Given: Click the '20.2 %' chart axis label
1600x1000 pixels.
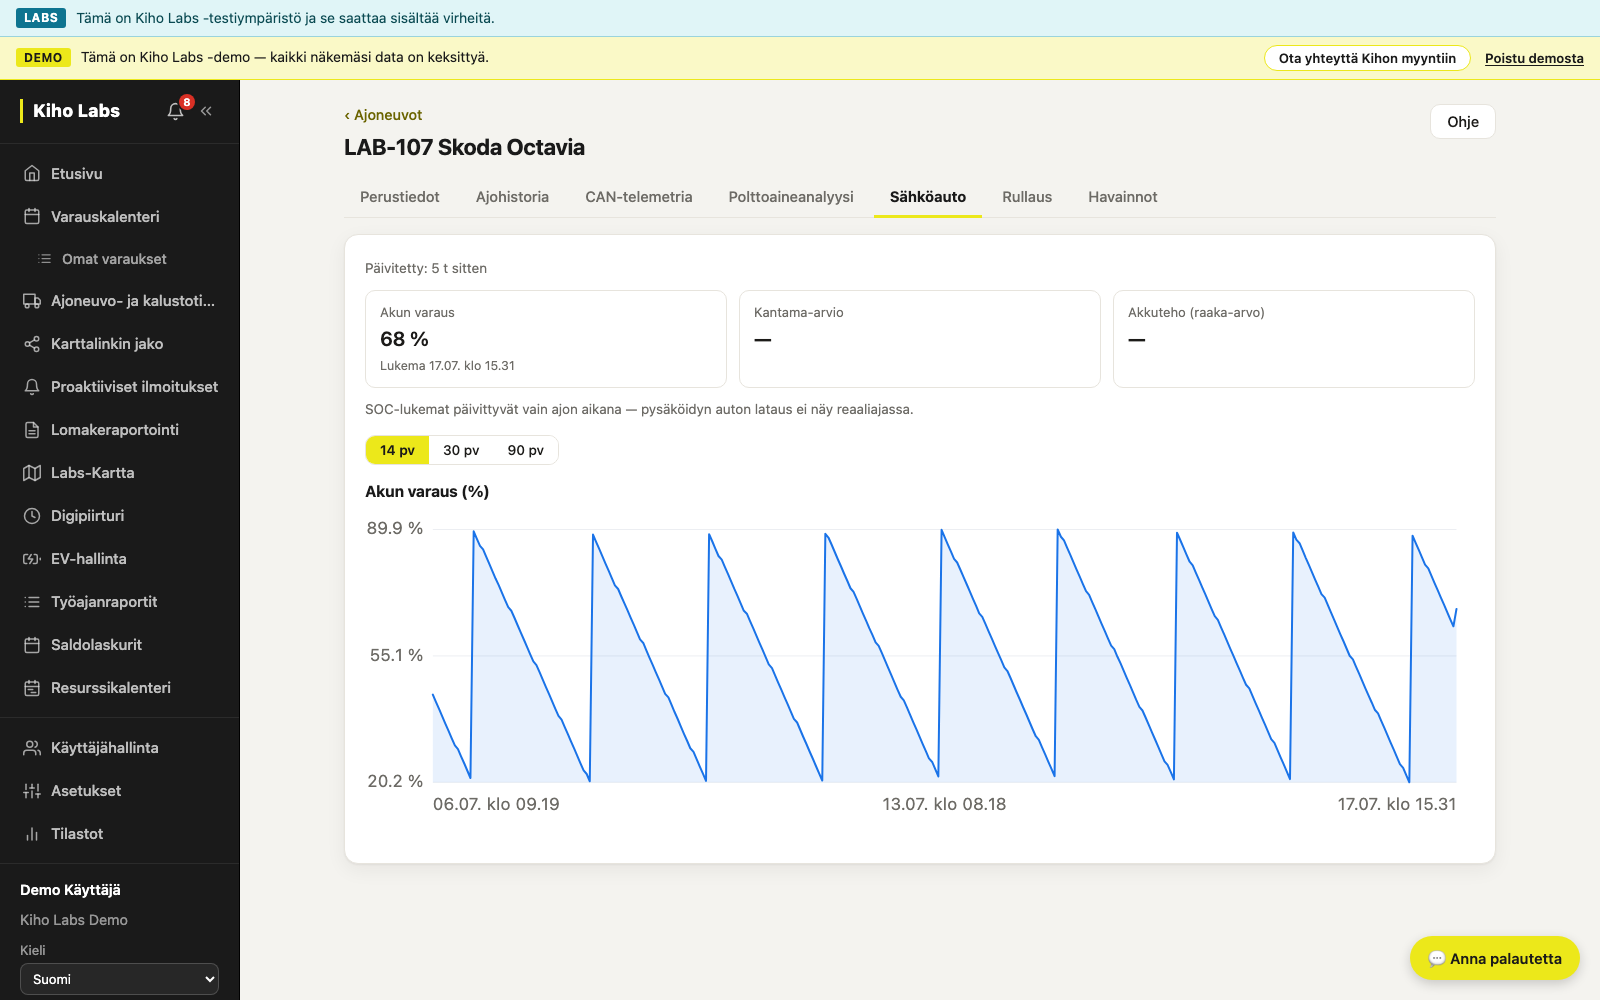Looking at the screenshot, I should point(395,781).
